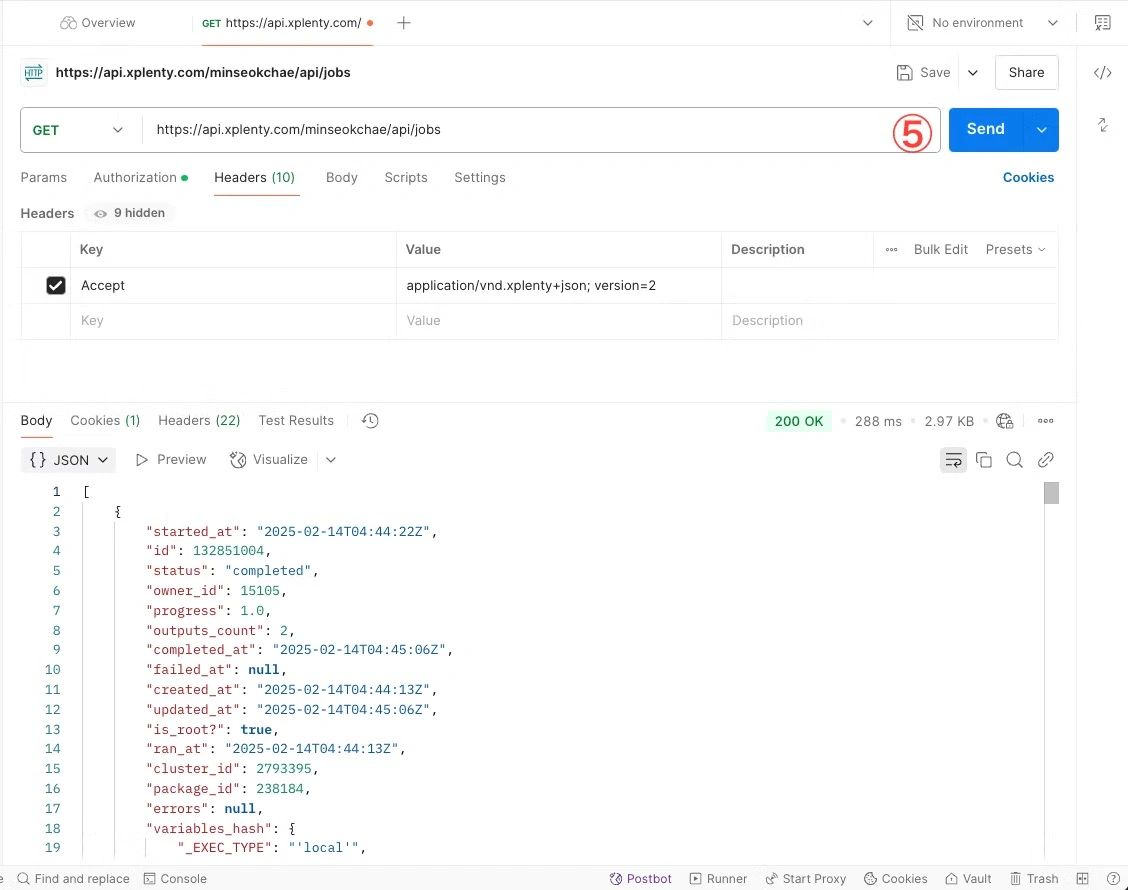Screen dimensions: 1128x890
Task: Click the response body scrollbar thumb
Action: pyautogui.click(x=1051, y=494)
